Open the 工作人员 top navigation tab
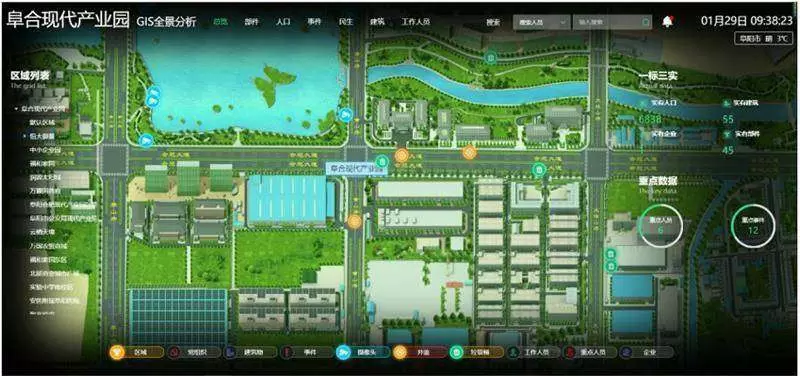Viewport: 800px width, 376px height. pos(415,22)
